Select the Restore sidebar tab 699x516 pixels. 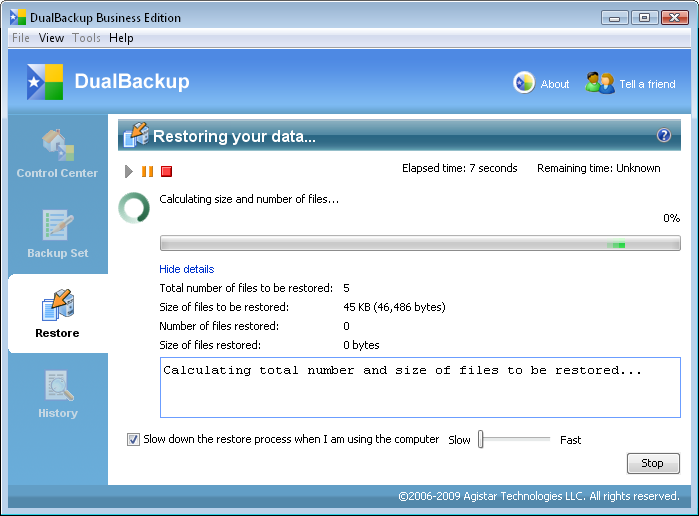[58, 314]
